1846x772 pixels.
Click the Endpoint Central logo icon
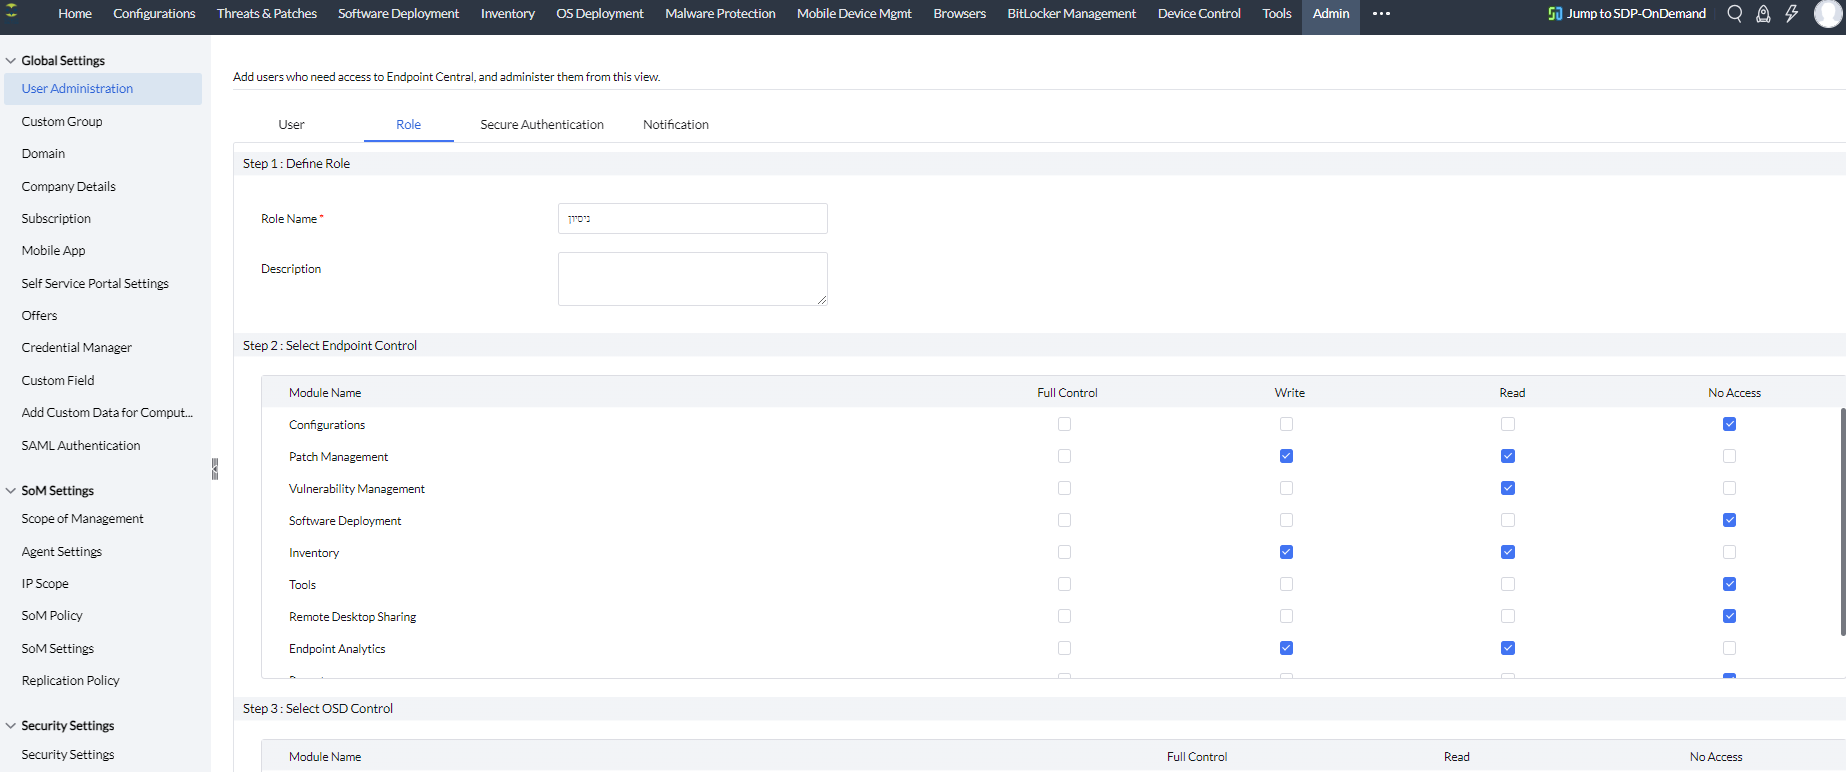(x=12, y=12)
